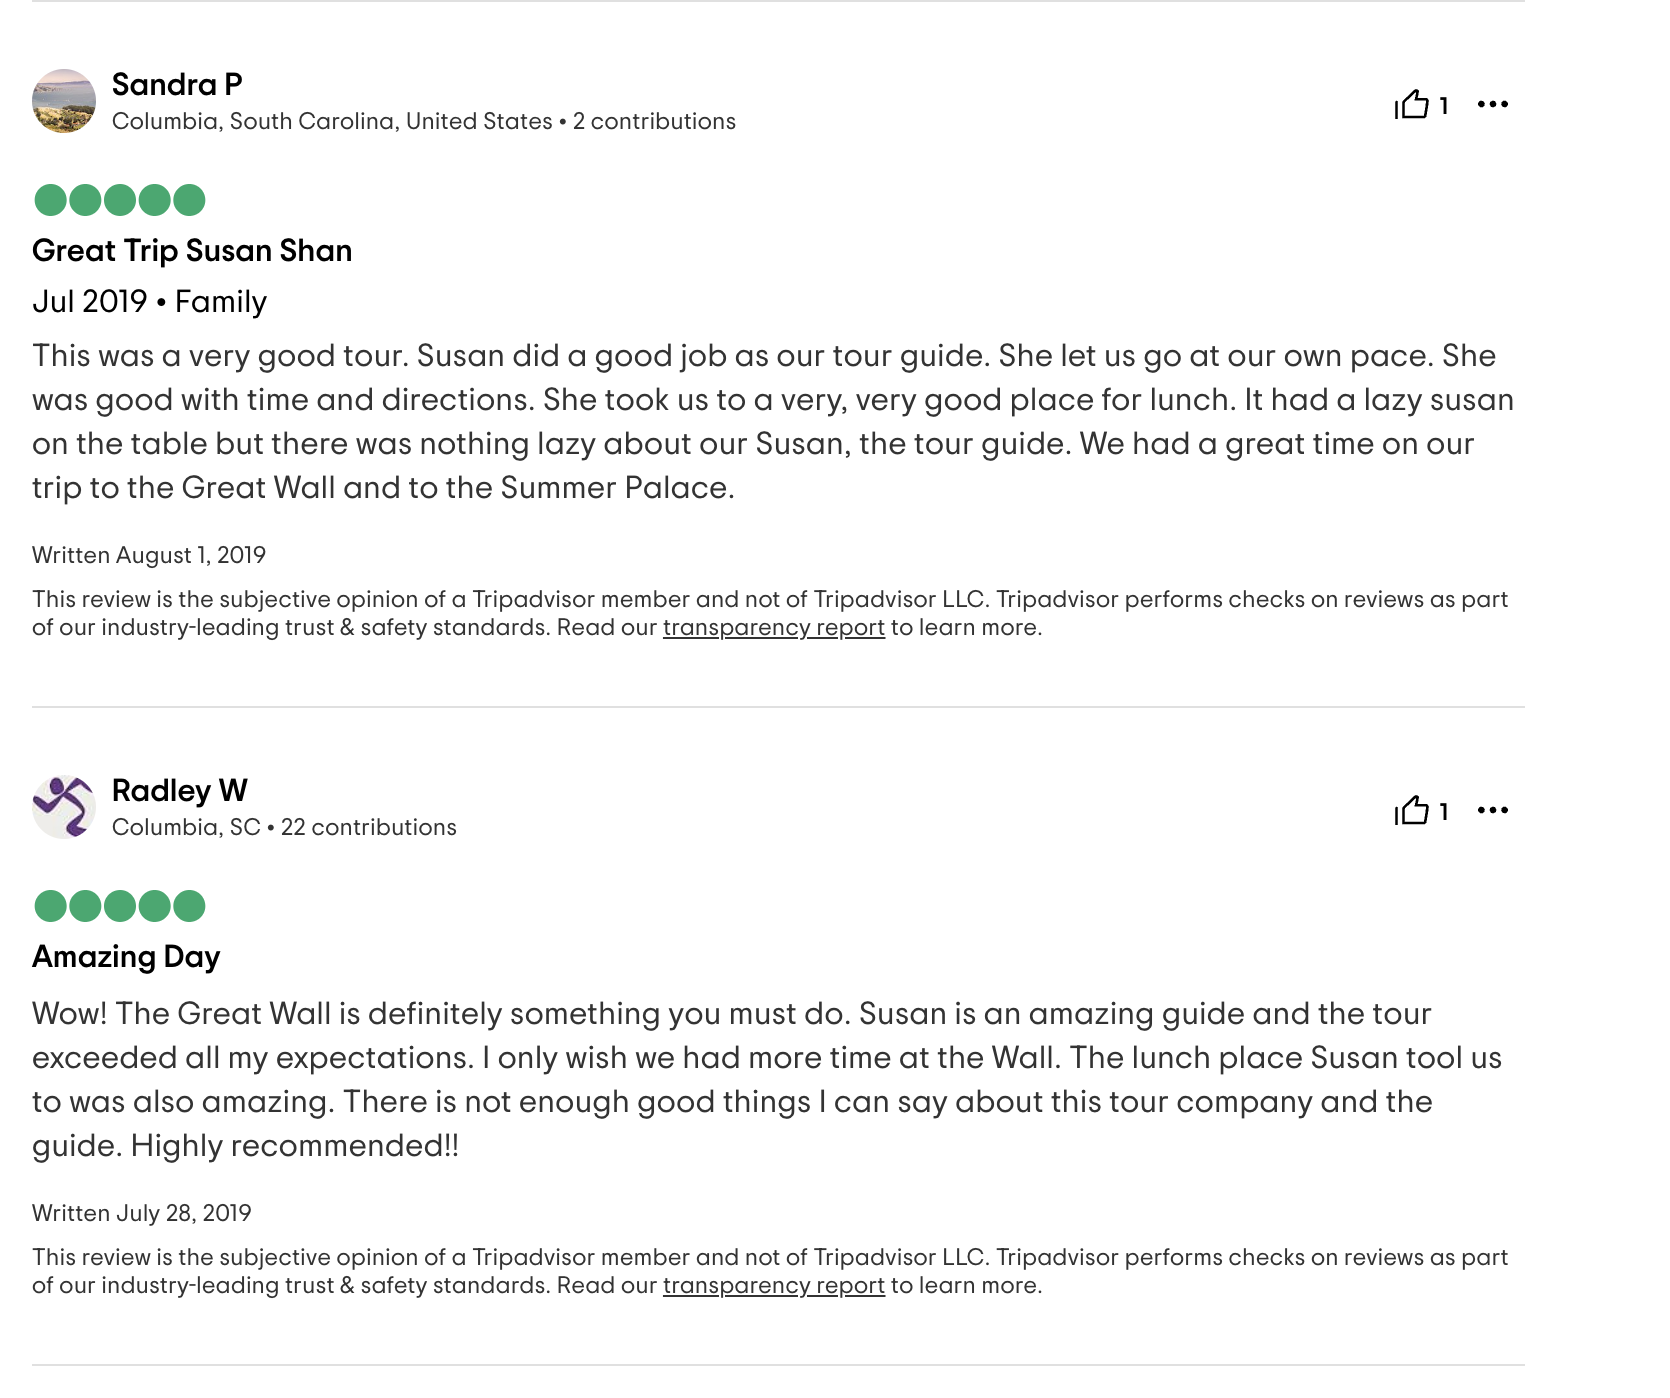Like Sandra P's review with thumbs up
The width and height of the screenshot is (1670, 1398).
pyautogui.click(x=1411, y=105)
